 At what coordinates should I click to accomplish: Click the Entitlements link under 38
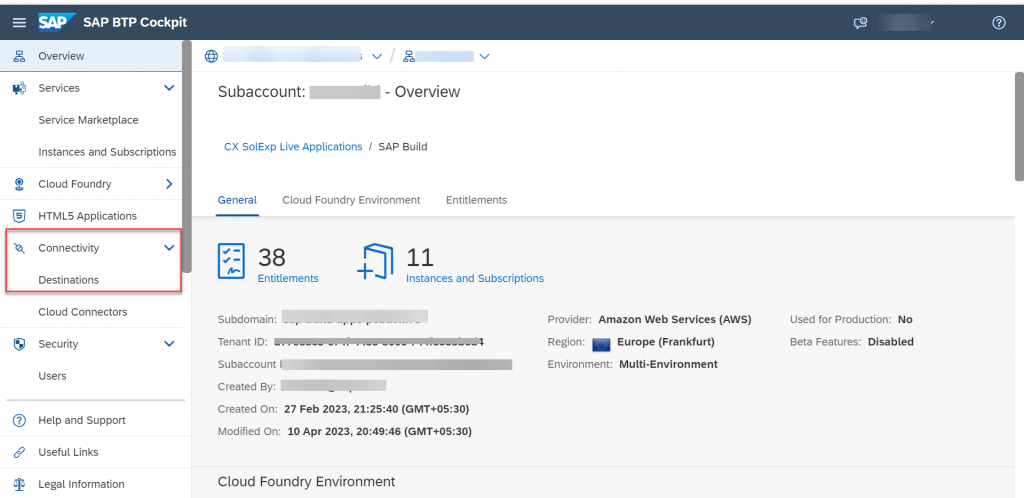tap(288, 279)
